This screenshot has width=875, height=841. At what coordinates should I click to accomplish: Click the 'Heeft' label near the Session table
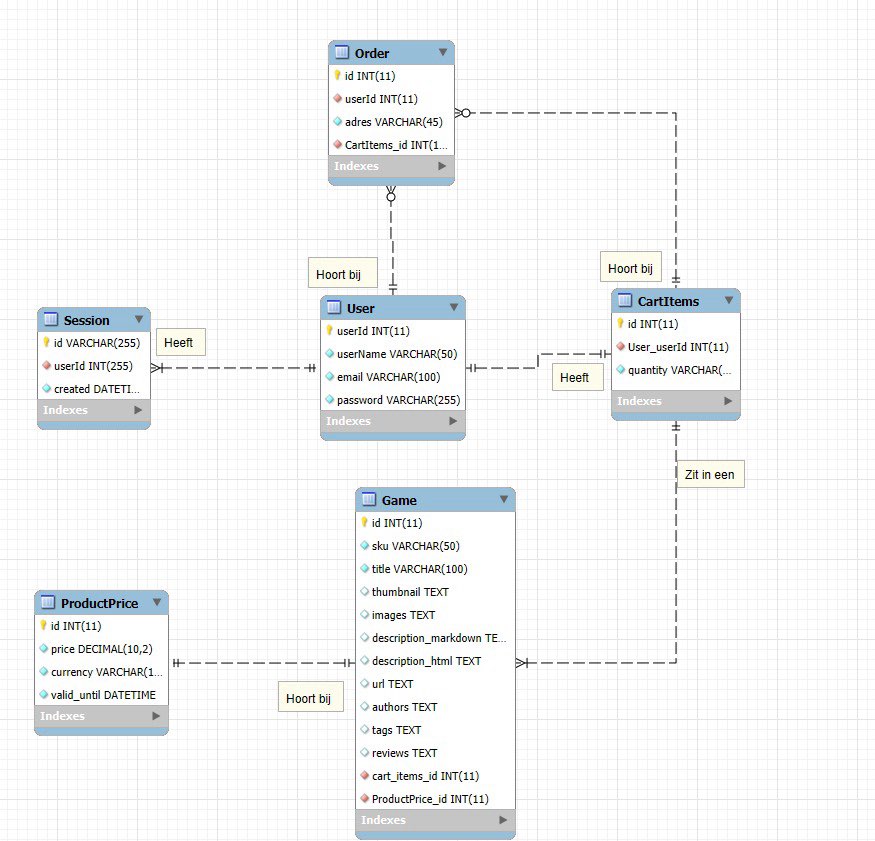(x=180, y=342)
